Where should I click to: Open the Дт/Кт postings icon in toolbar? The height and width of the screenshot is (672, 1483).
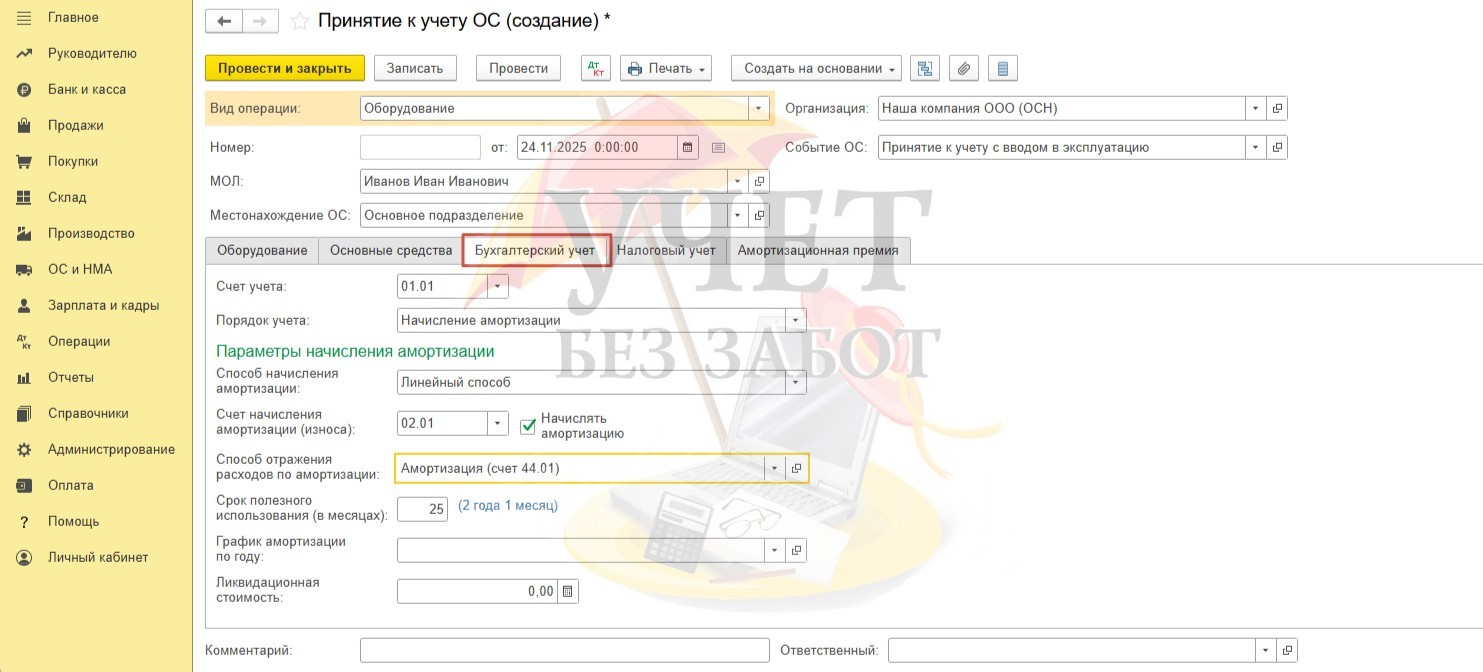595,68
